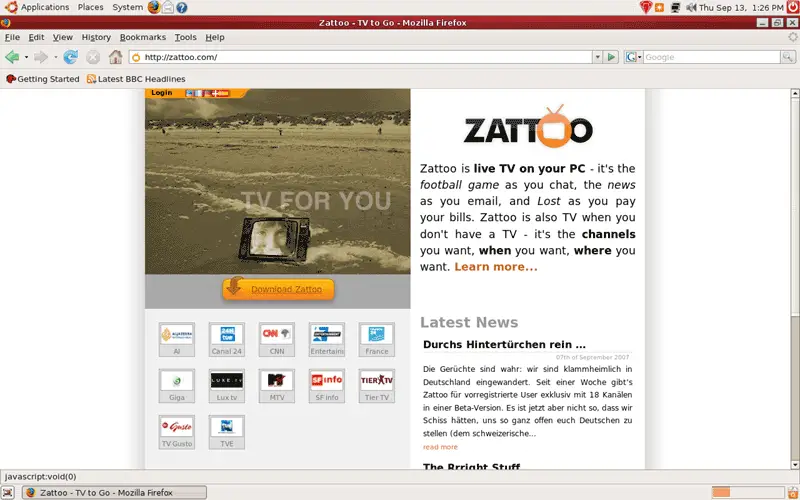This screenshot has width=800, height=500.
Task: Open the Getting Started bookmark
Action: [x=42, y=79]
